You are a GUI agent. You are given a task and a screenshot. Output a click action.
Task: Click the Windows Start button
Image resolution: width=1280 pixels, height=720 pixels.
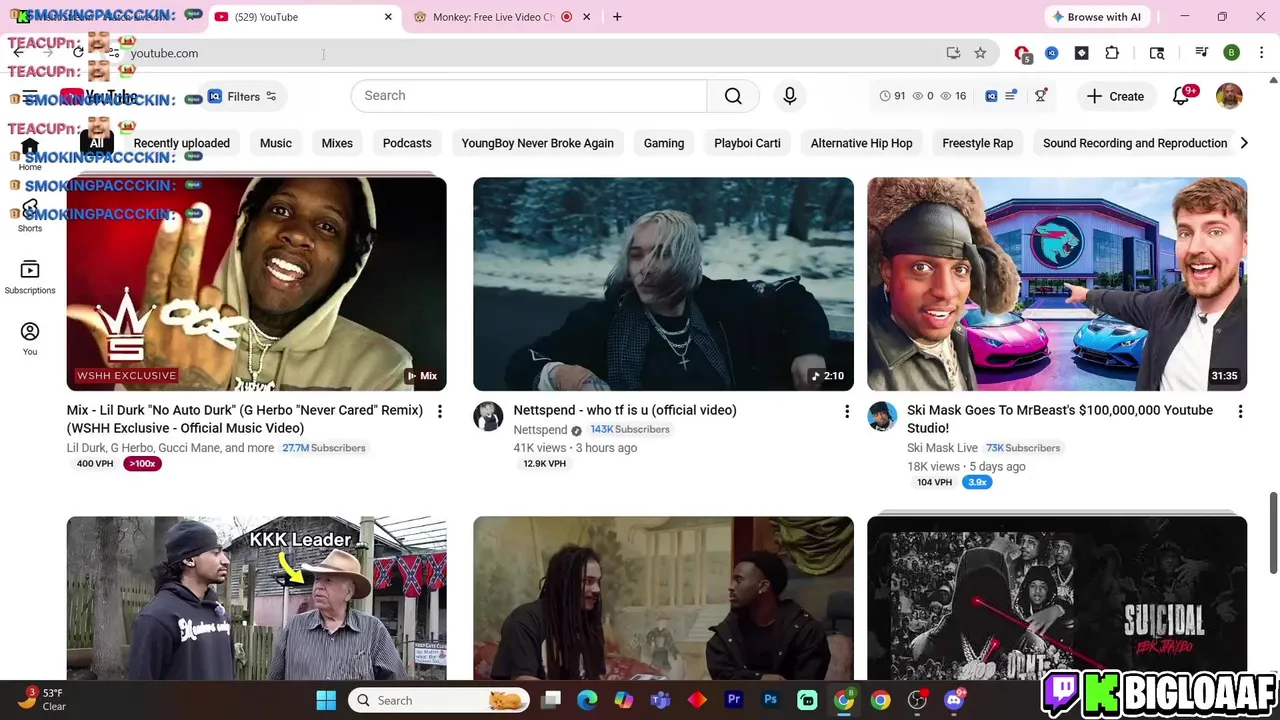coord(326,700)
